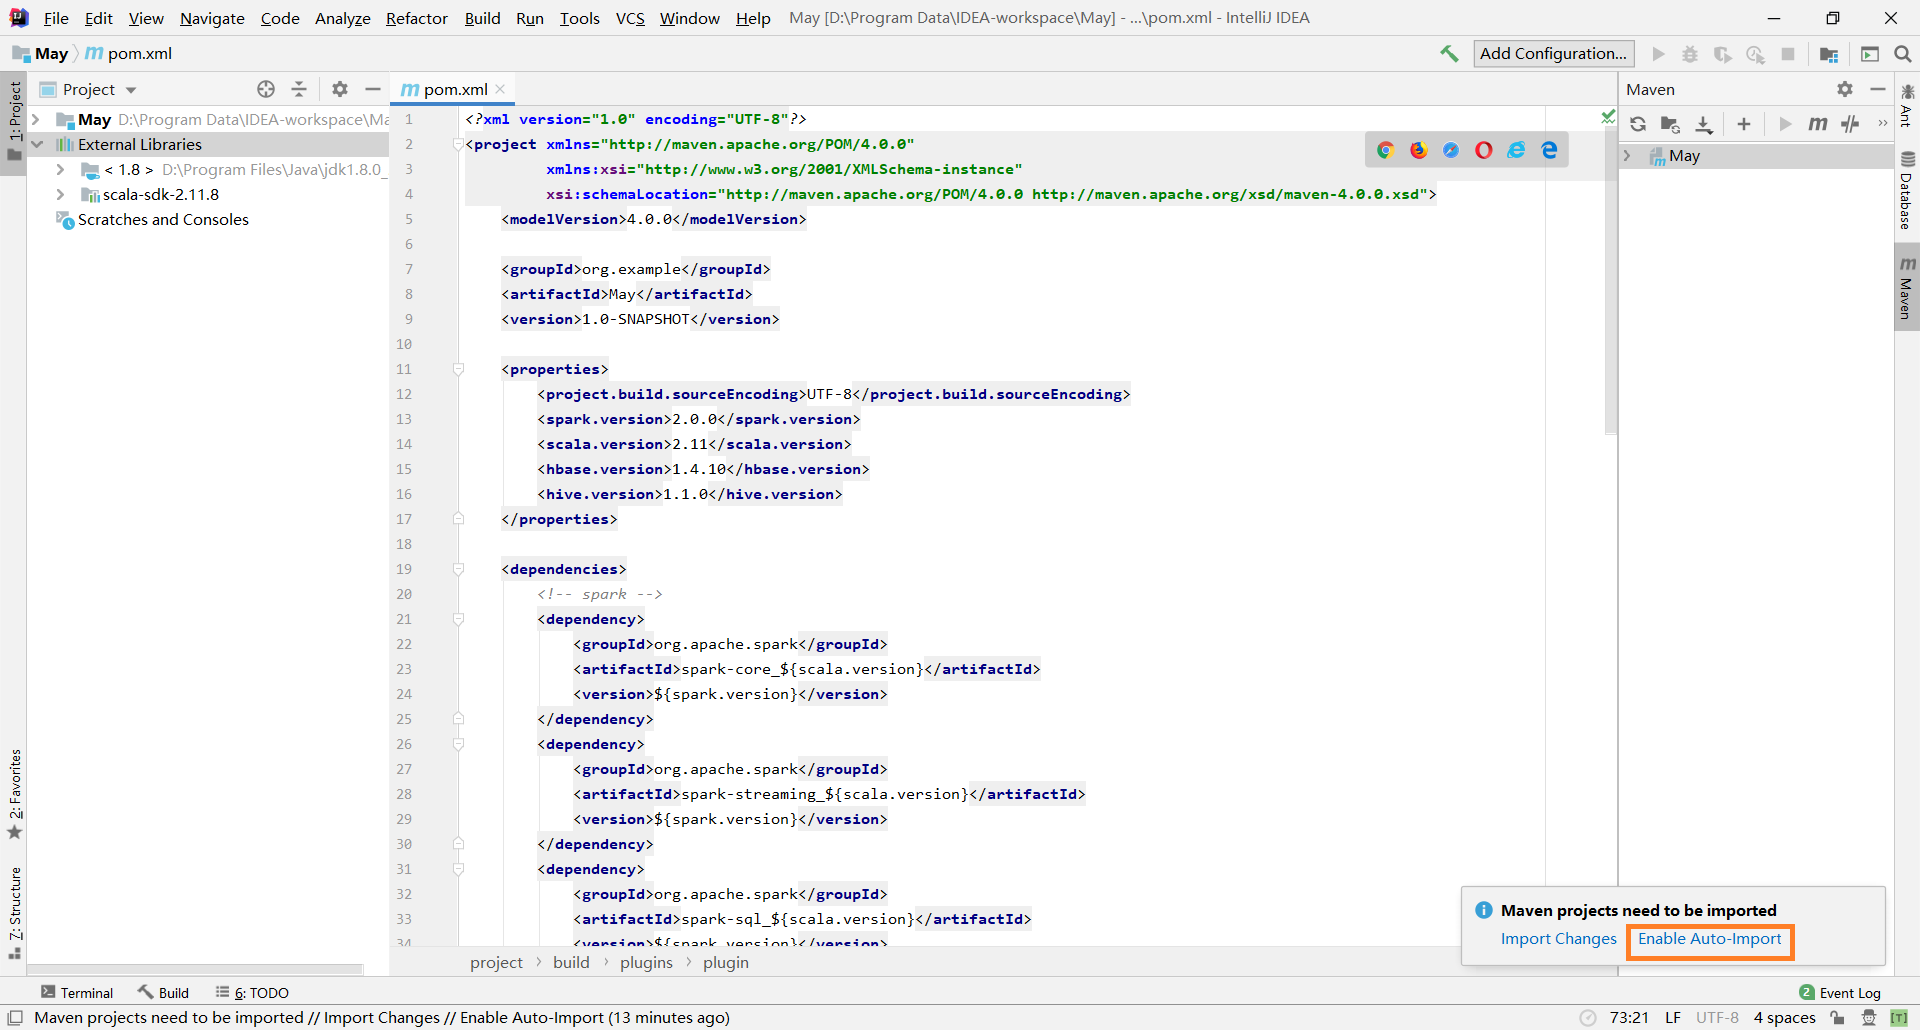Click the LF line separator widget
Viewport: 1920px width, 1030px height.
(x=1673, y=1018)
